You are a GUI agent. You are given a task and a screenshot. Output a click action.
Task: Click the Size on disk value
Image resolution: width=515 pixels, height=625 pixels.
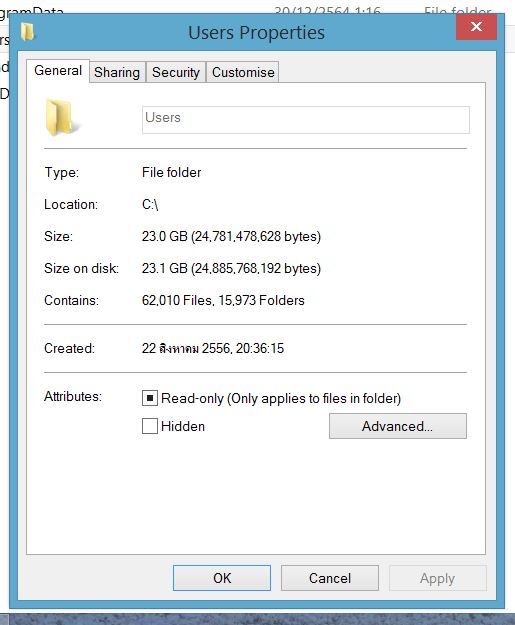tap(231, 268)
